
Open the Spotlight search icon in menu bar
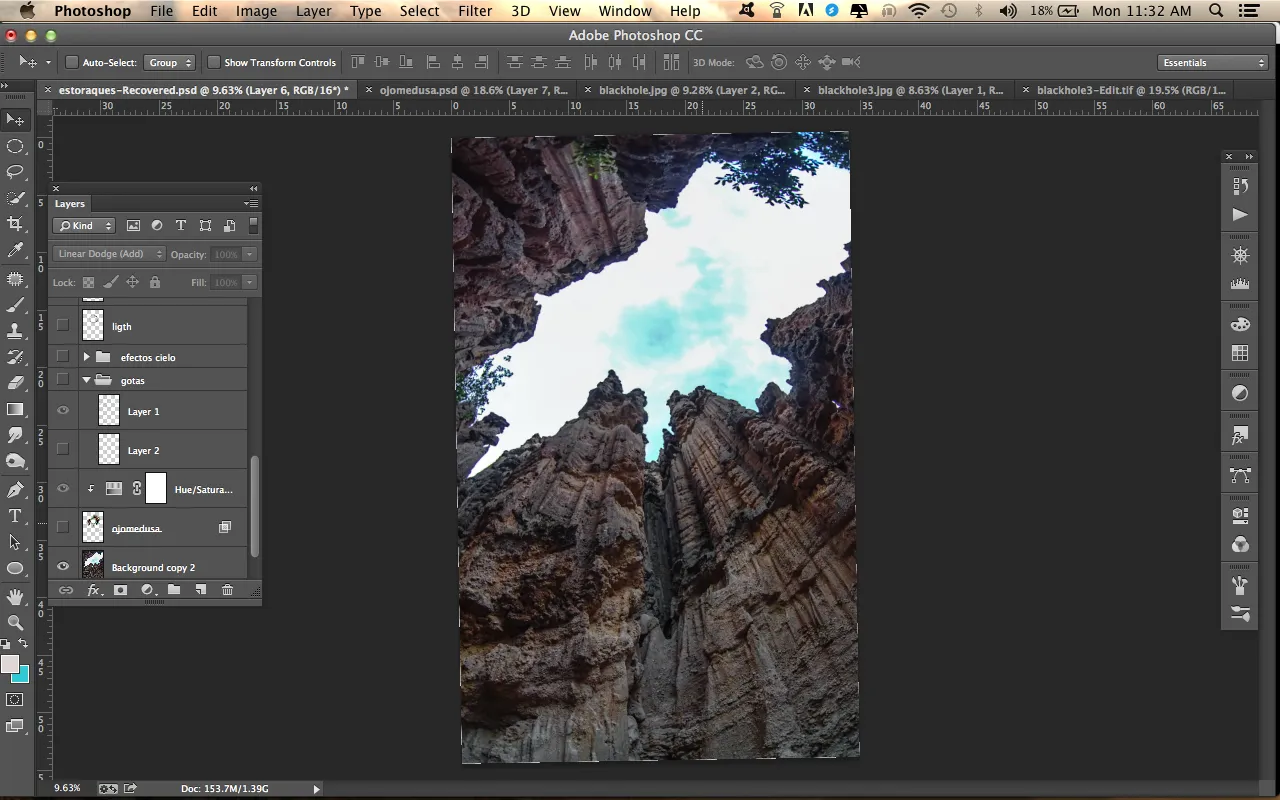tap(1216, 11)
